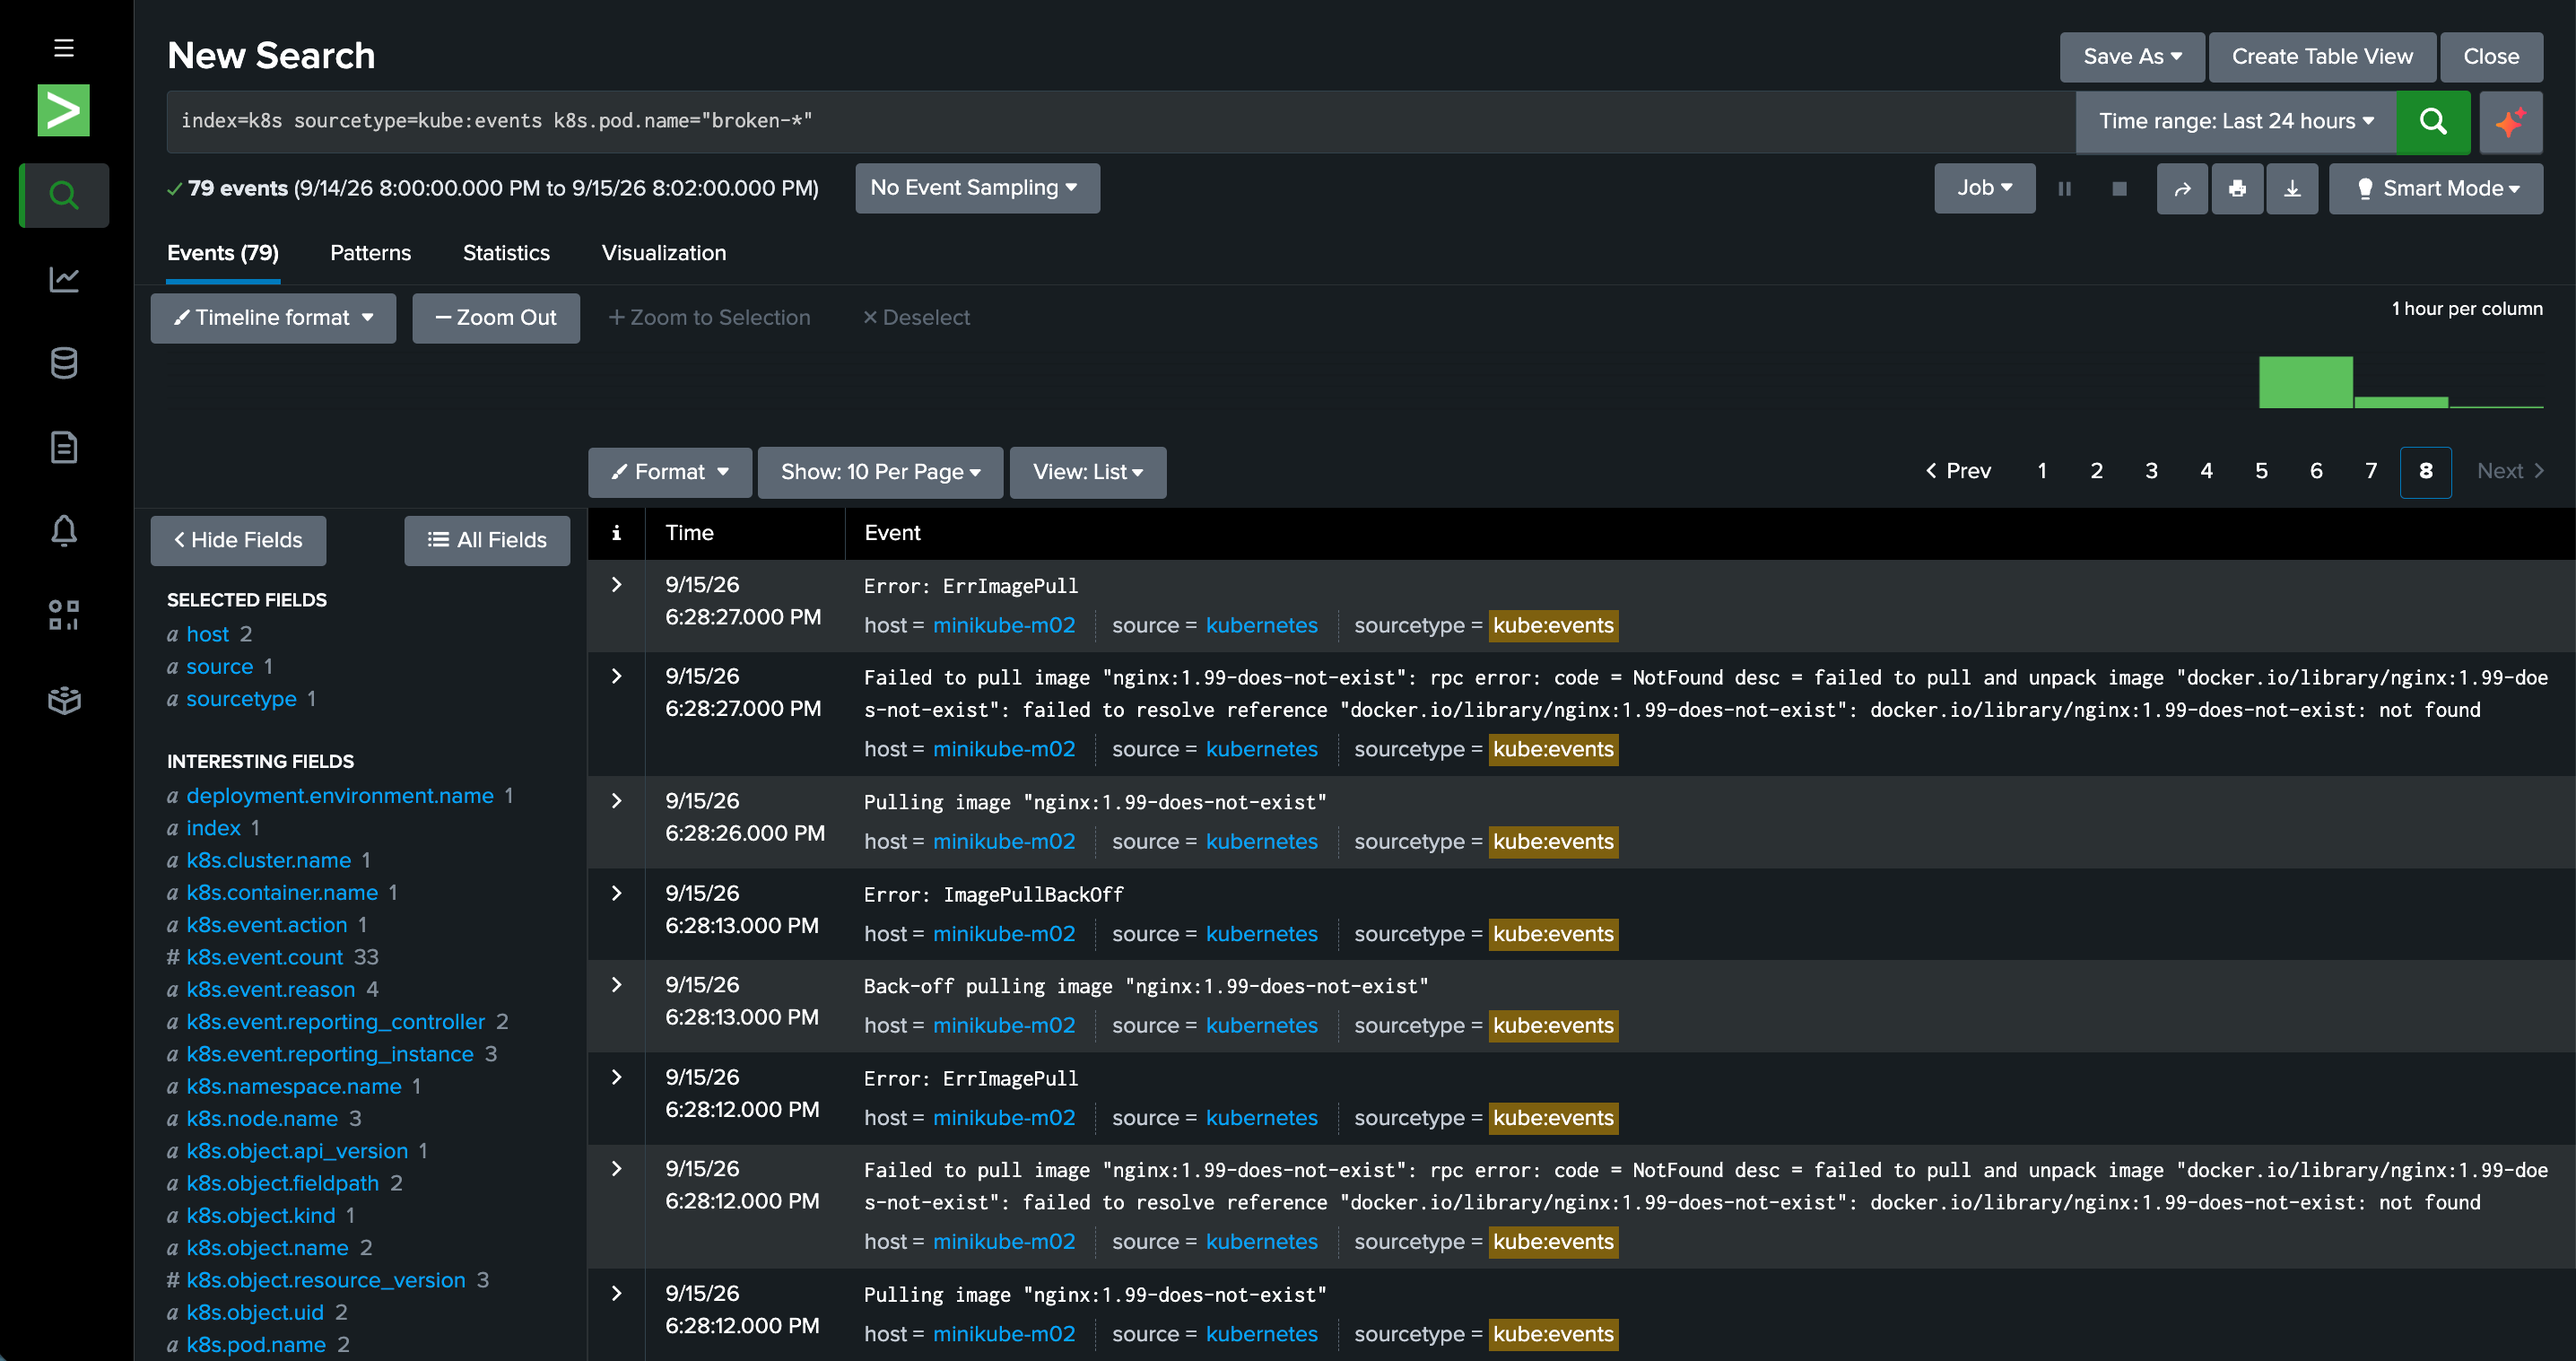Open the All Fields button
This screenshot has height=1361, width=2576.
pos(487,540)
